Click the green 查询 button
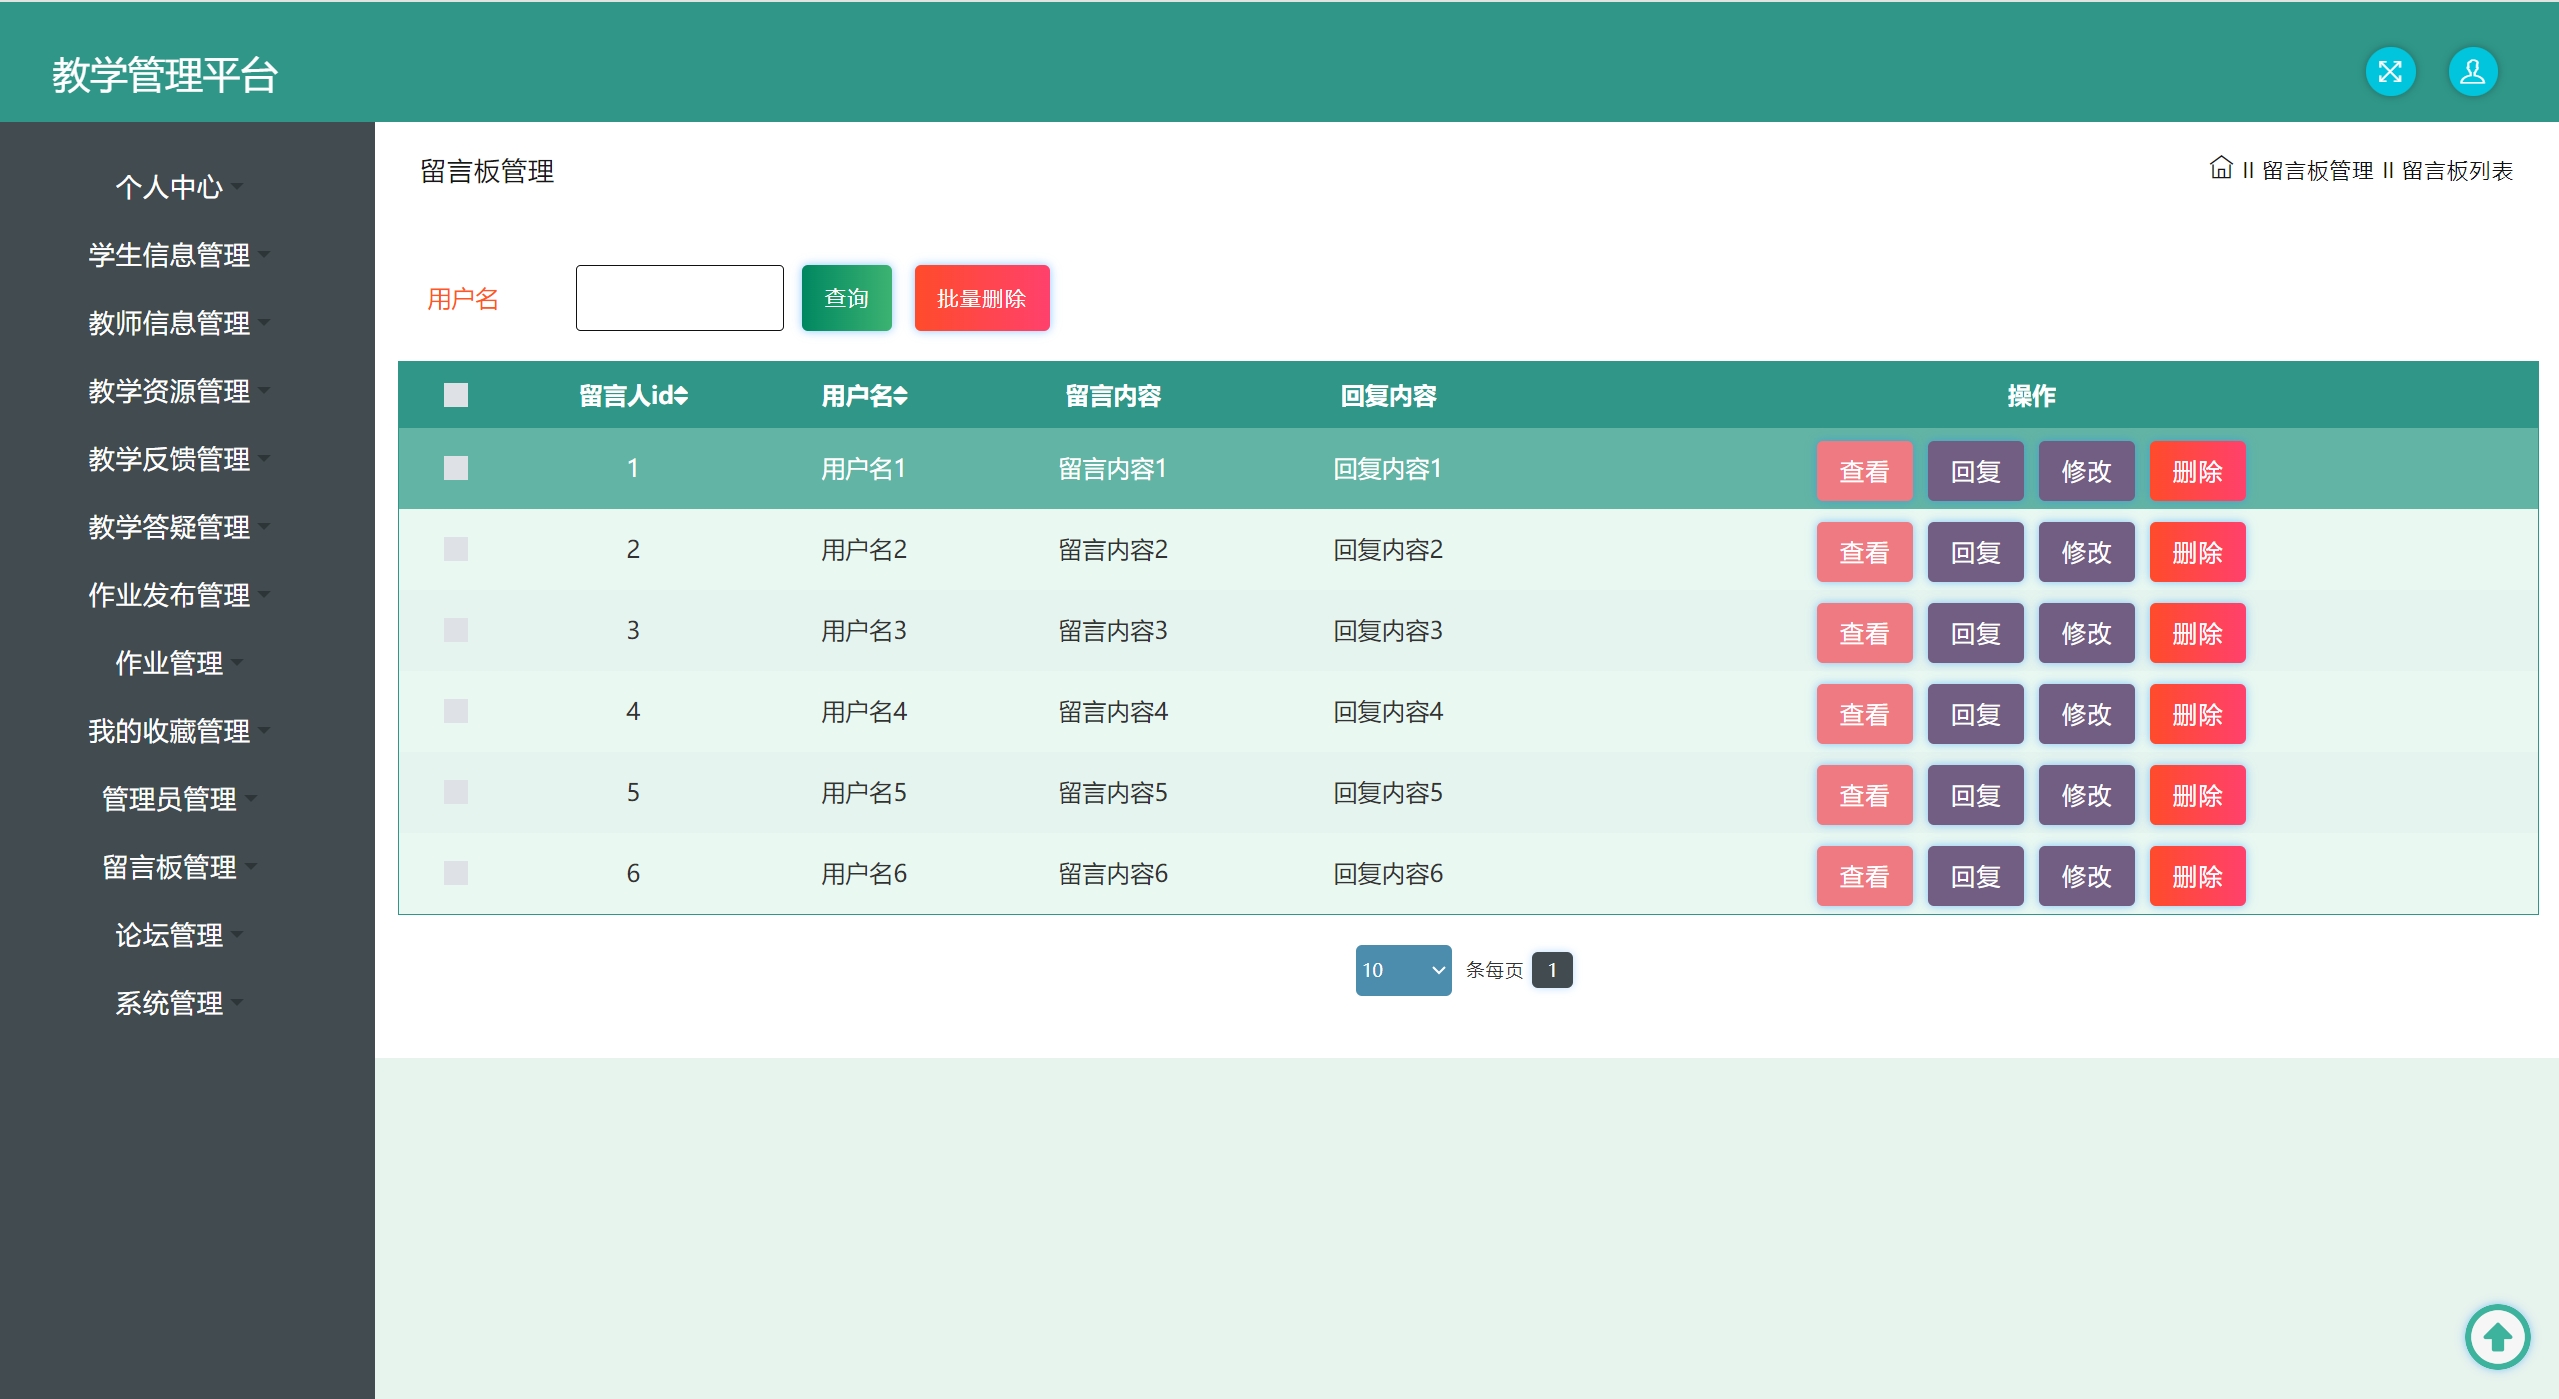The height and width of the screenshot is (1399, 2559). point(846,298)
